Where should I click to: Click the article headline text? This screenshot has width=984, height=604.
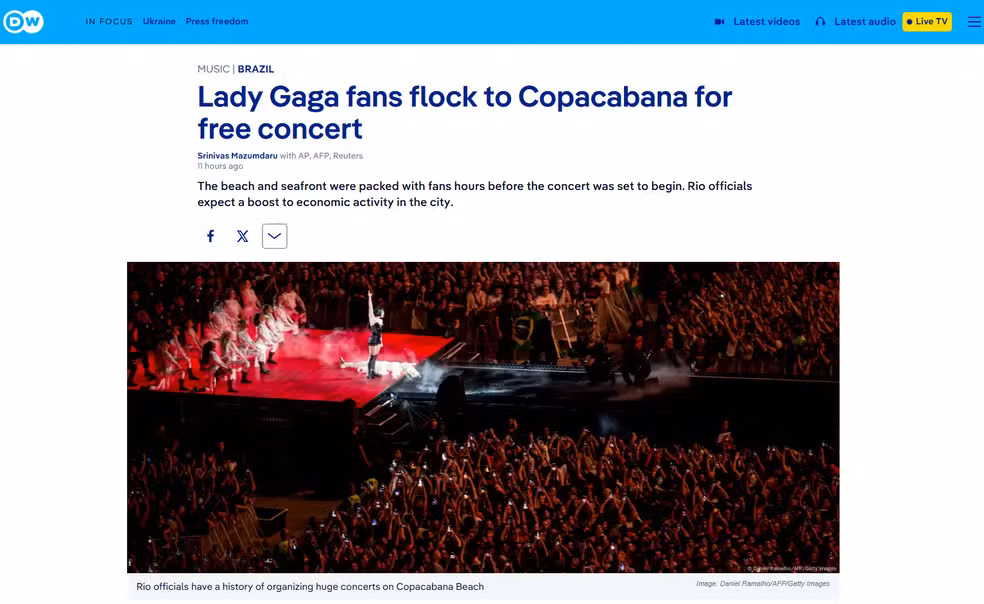pos(464,112)
